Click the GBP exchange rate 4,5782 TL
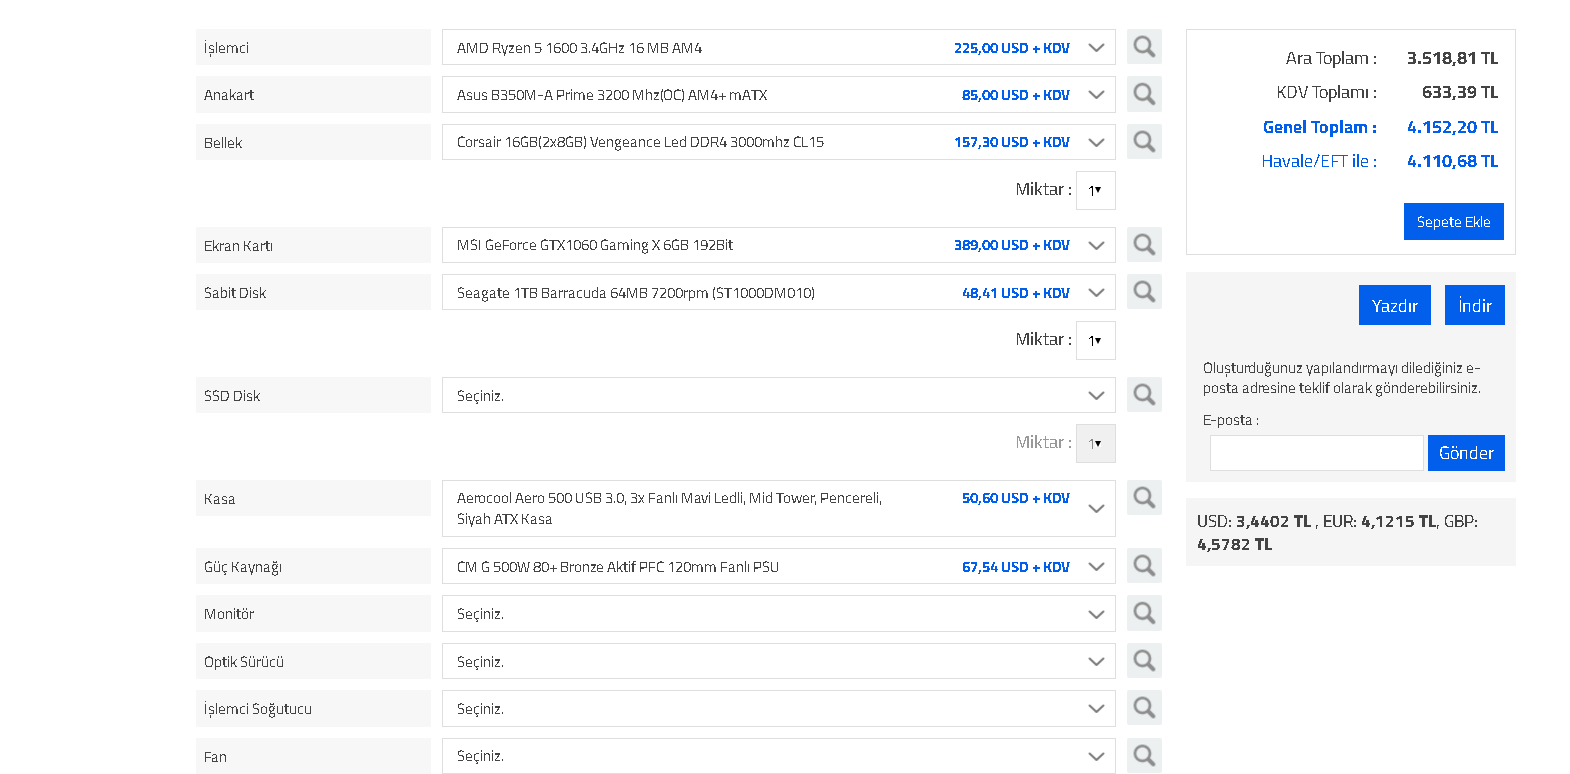This screenshot has width=1570, height=774. point(1234,544)
